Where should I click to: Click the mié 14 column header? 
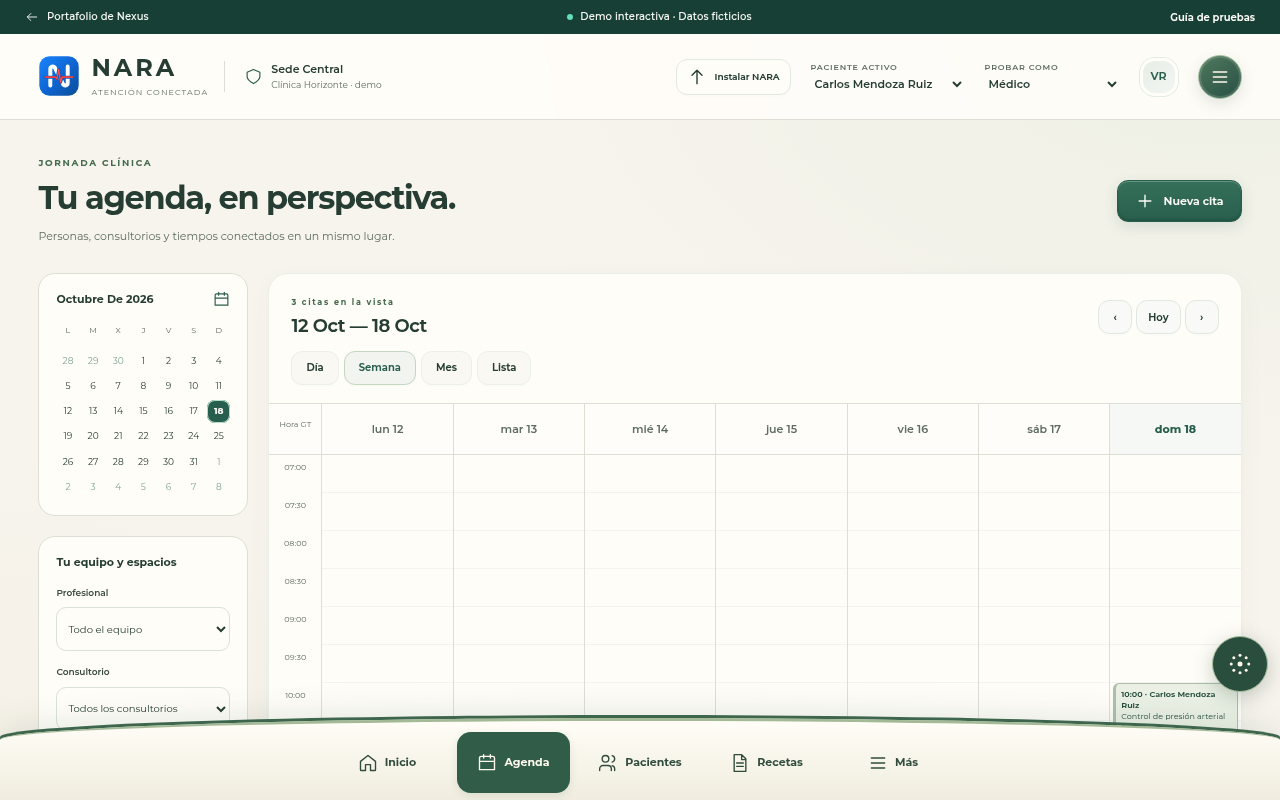[x=650, y=429]
